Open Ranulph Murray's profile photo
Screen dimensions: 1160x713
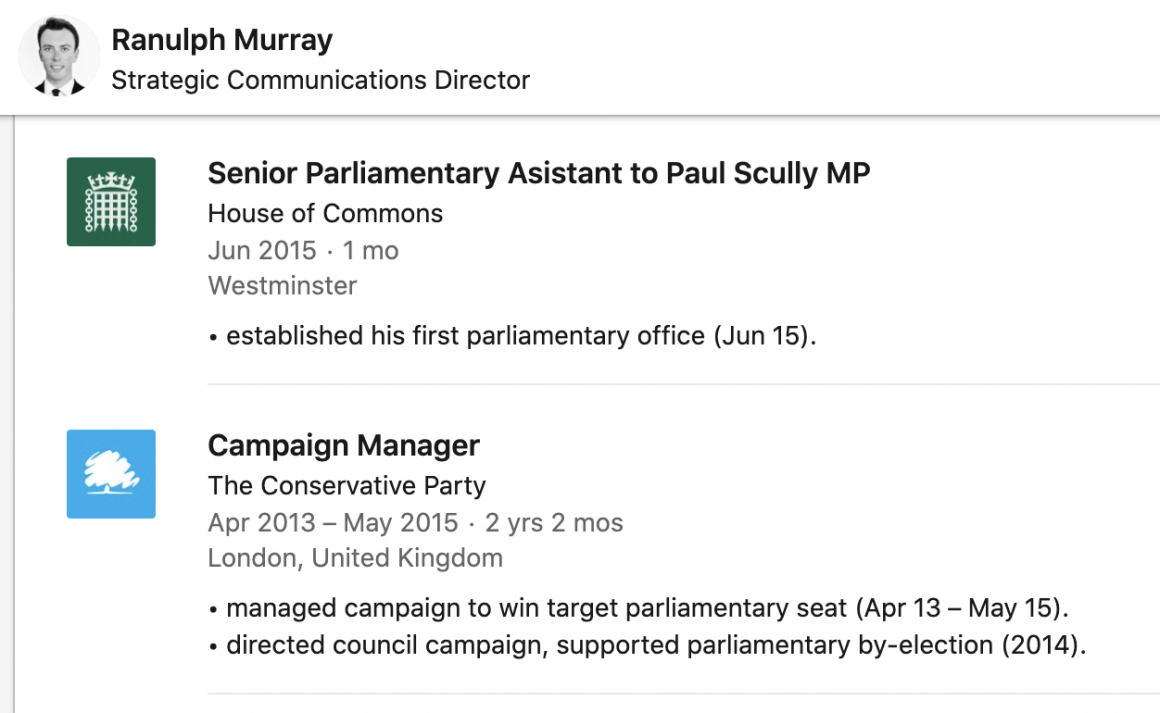[59, 58]
